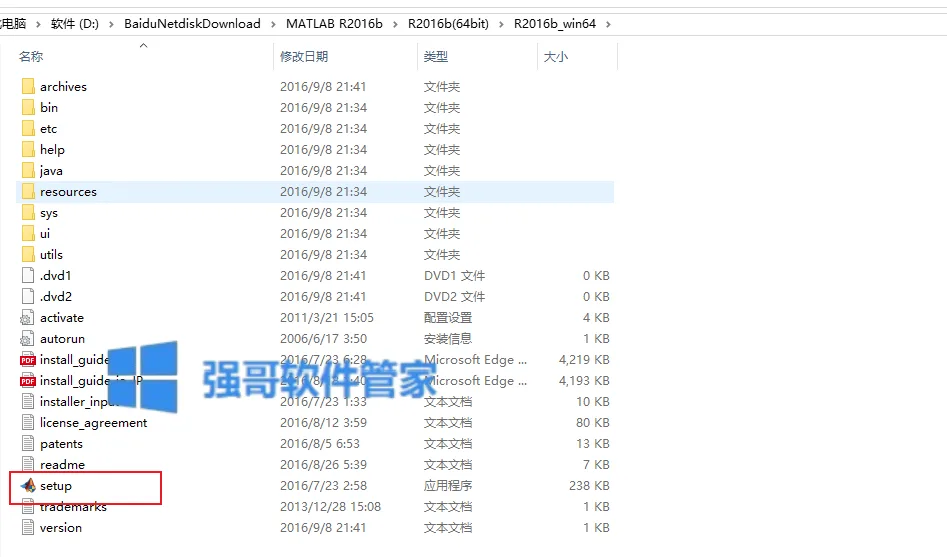Click the installer_input text file icon

click(28, 402)
